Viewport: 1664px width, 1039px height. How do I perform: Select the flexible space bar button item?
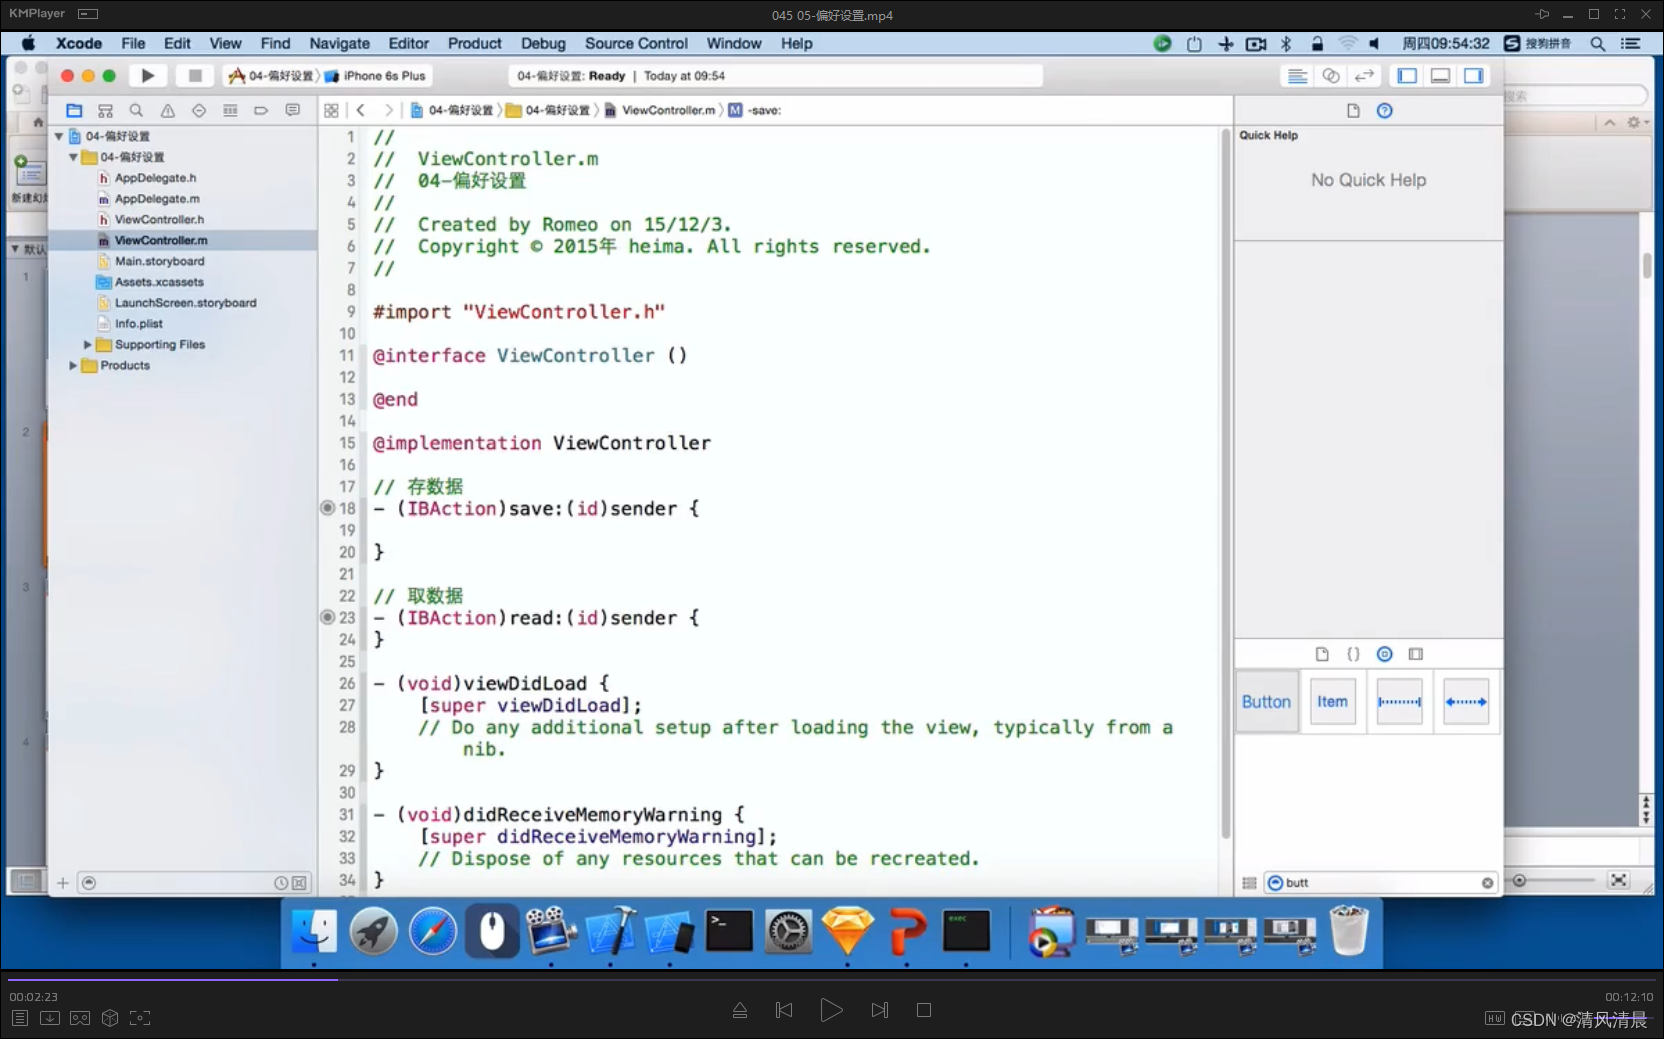click(1466, 702)
